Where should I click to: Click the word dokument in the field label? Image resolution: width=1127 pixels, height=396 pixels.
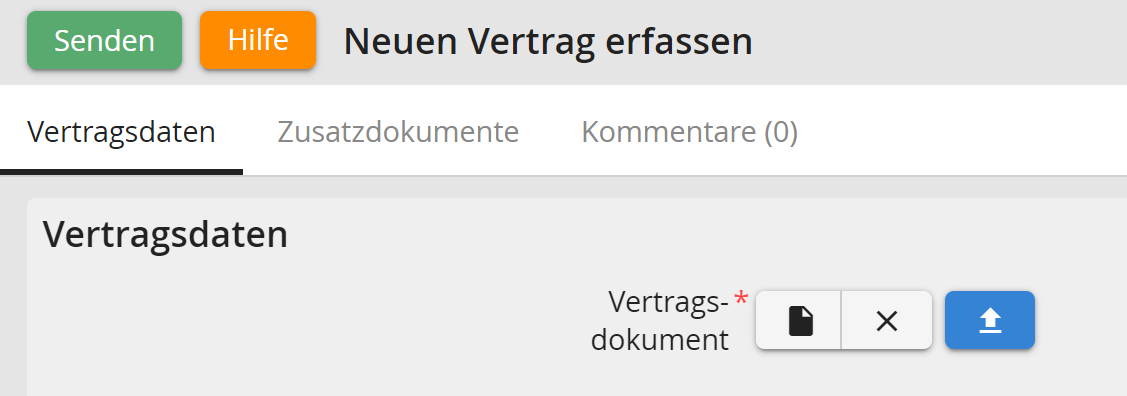point(660,339)
